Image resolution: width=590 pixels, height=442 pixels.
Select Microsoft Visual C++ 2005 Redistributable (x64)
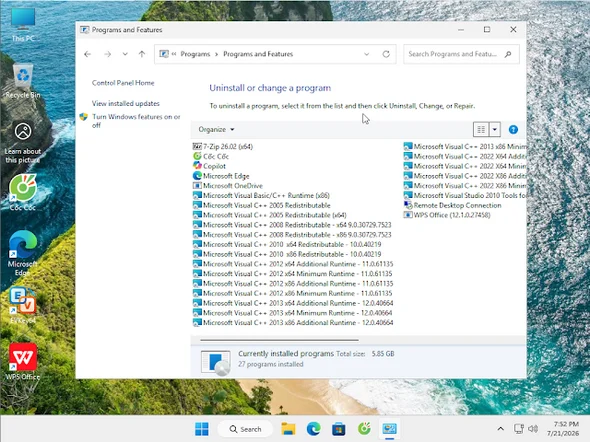(x=269, y=215)
